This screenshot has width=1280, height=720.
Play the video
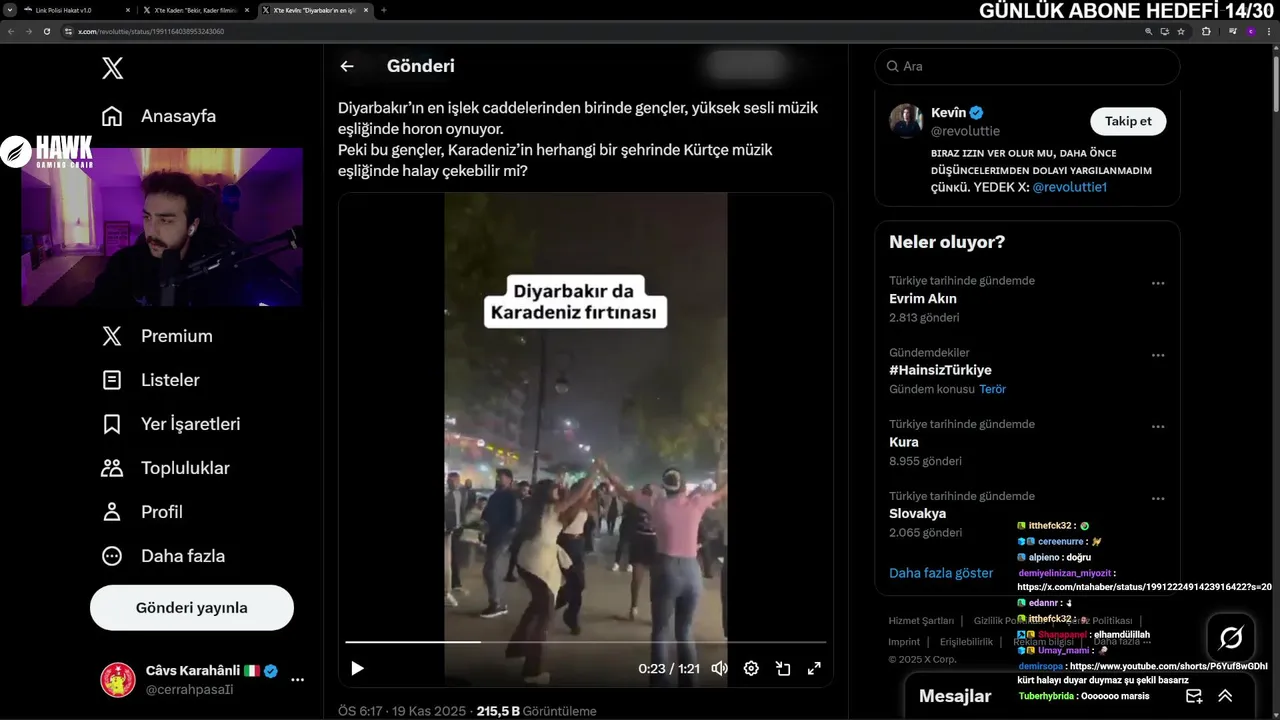coord(357,668)
